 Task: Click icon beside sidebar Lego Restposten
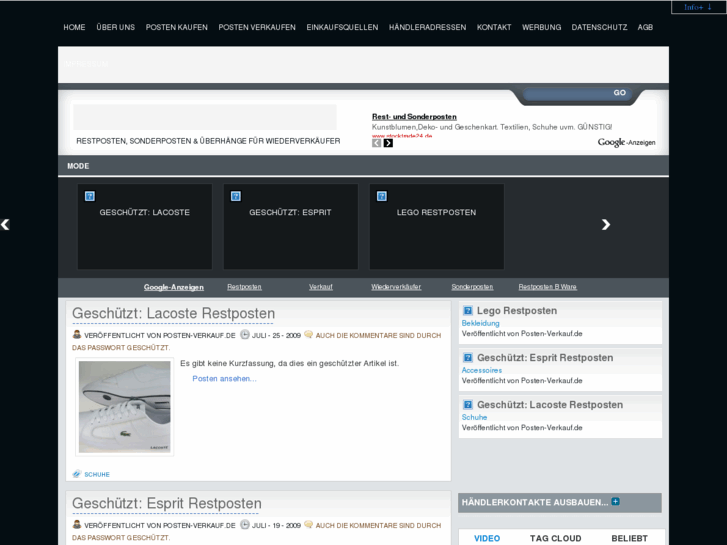pos(468,311)
